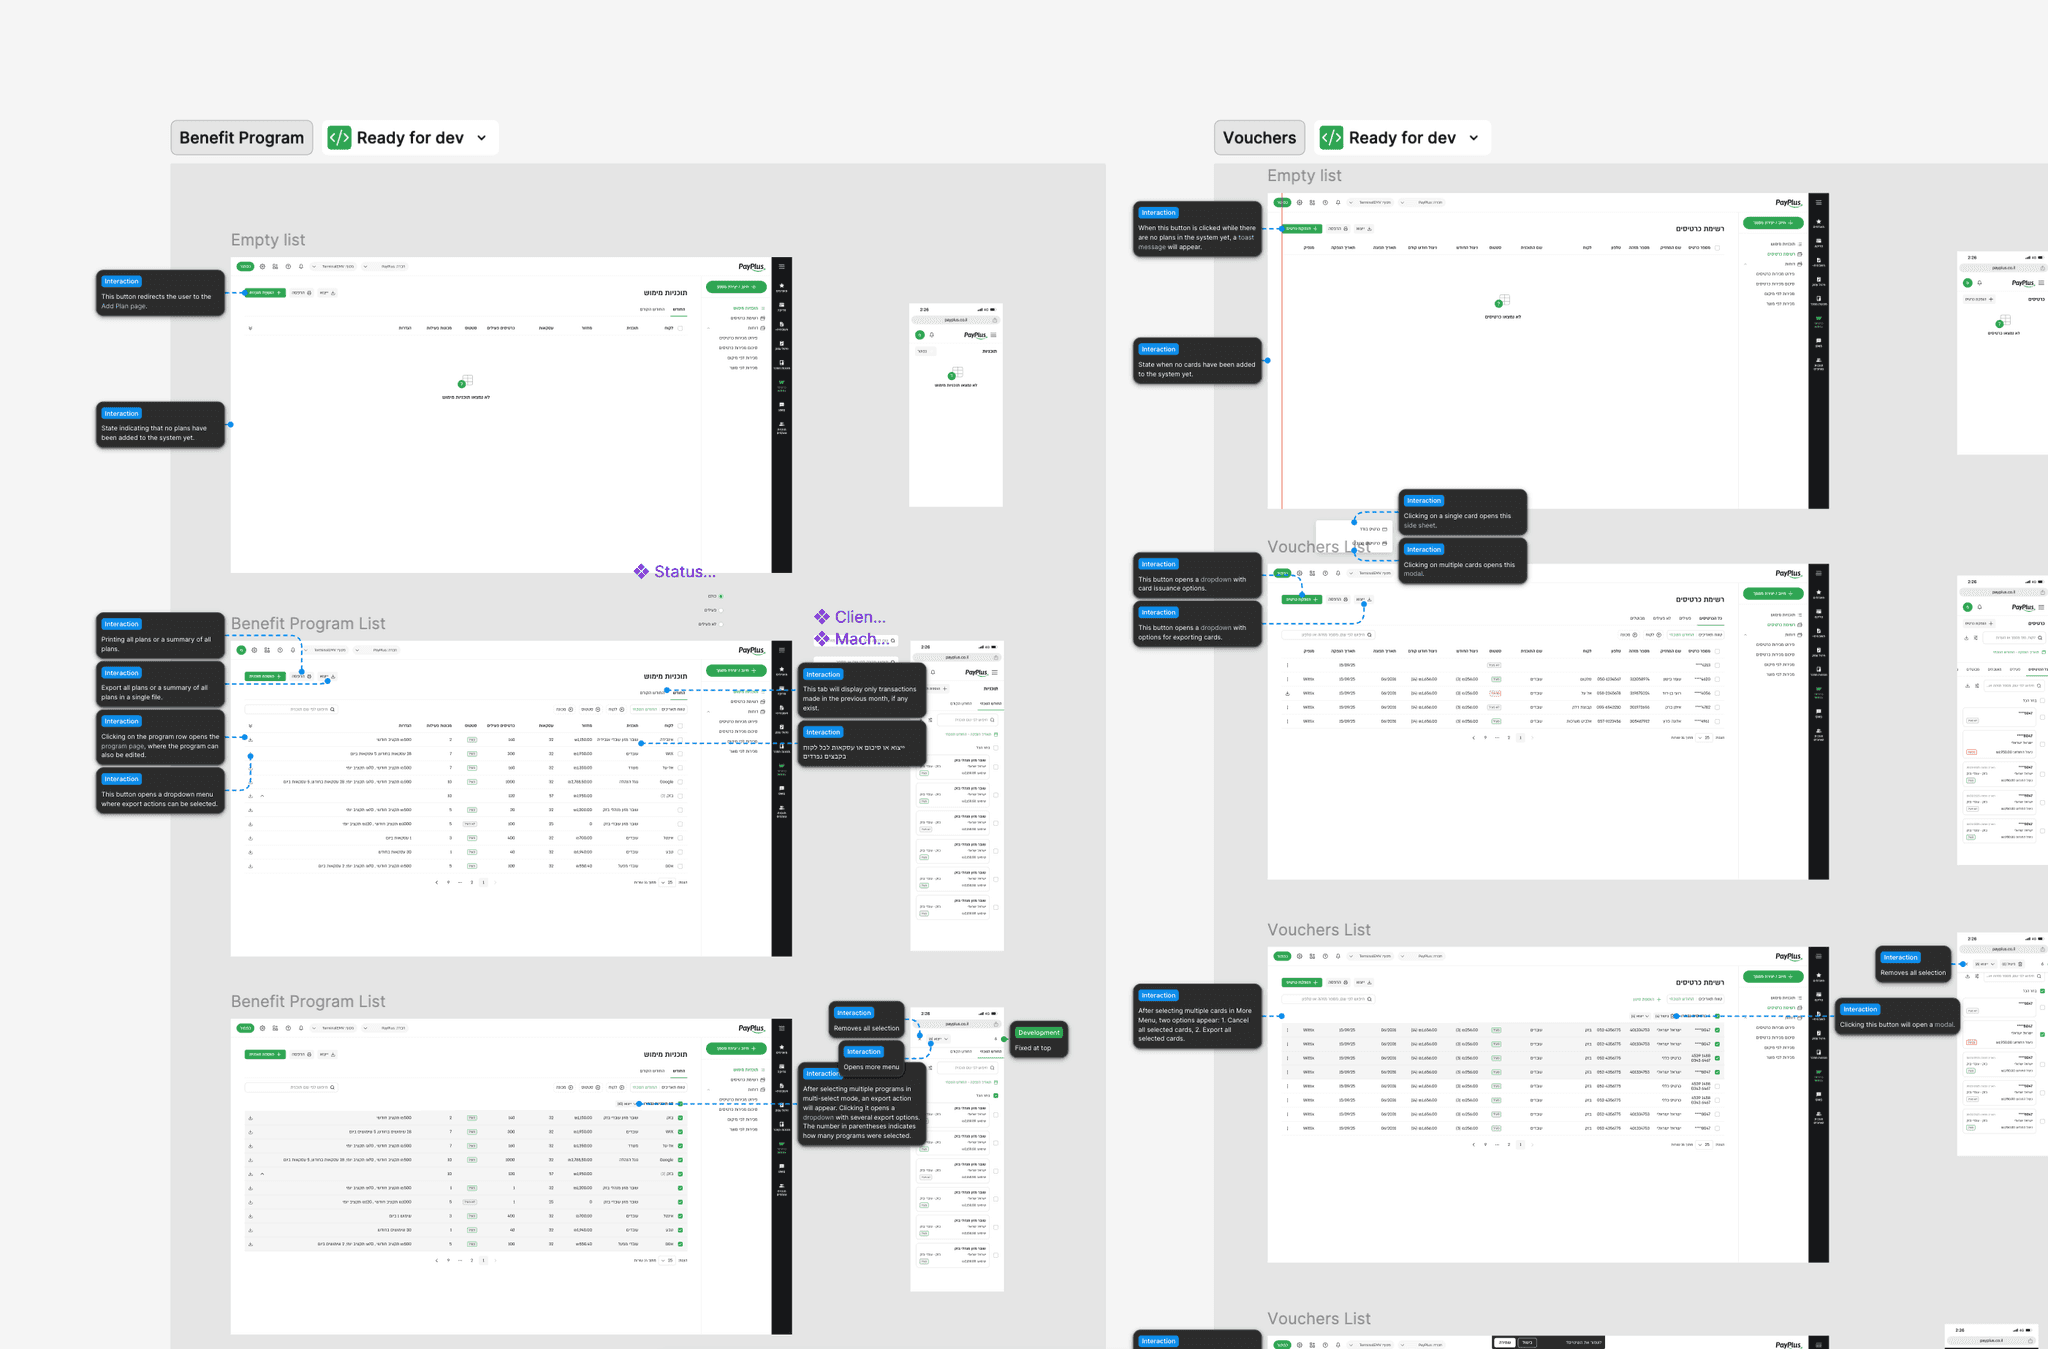Tick the header checkbox in Vouchers Empty list table

coord(1718,247)
